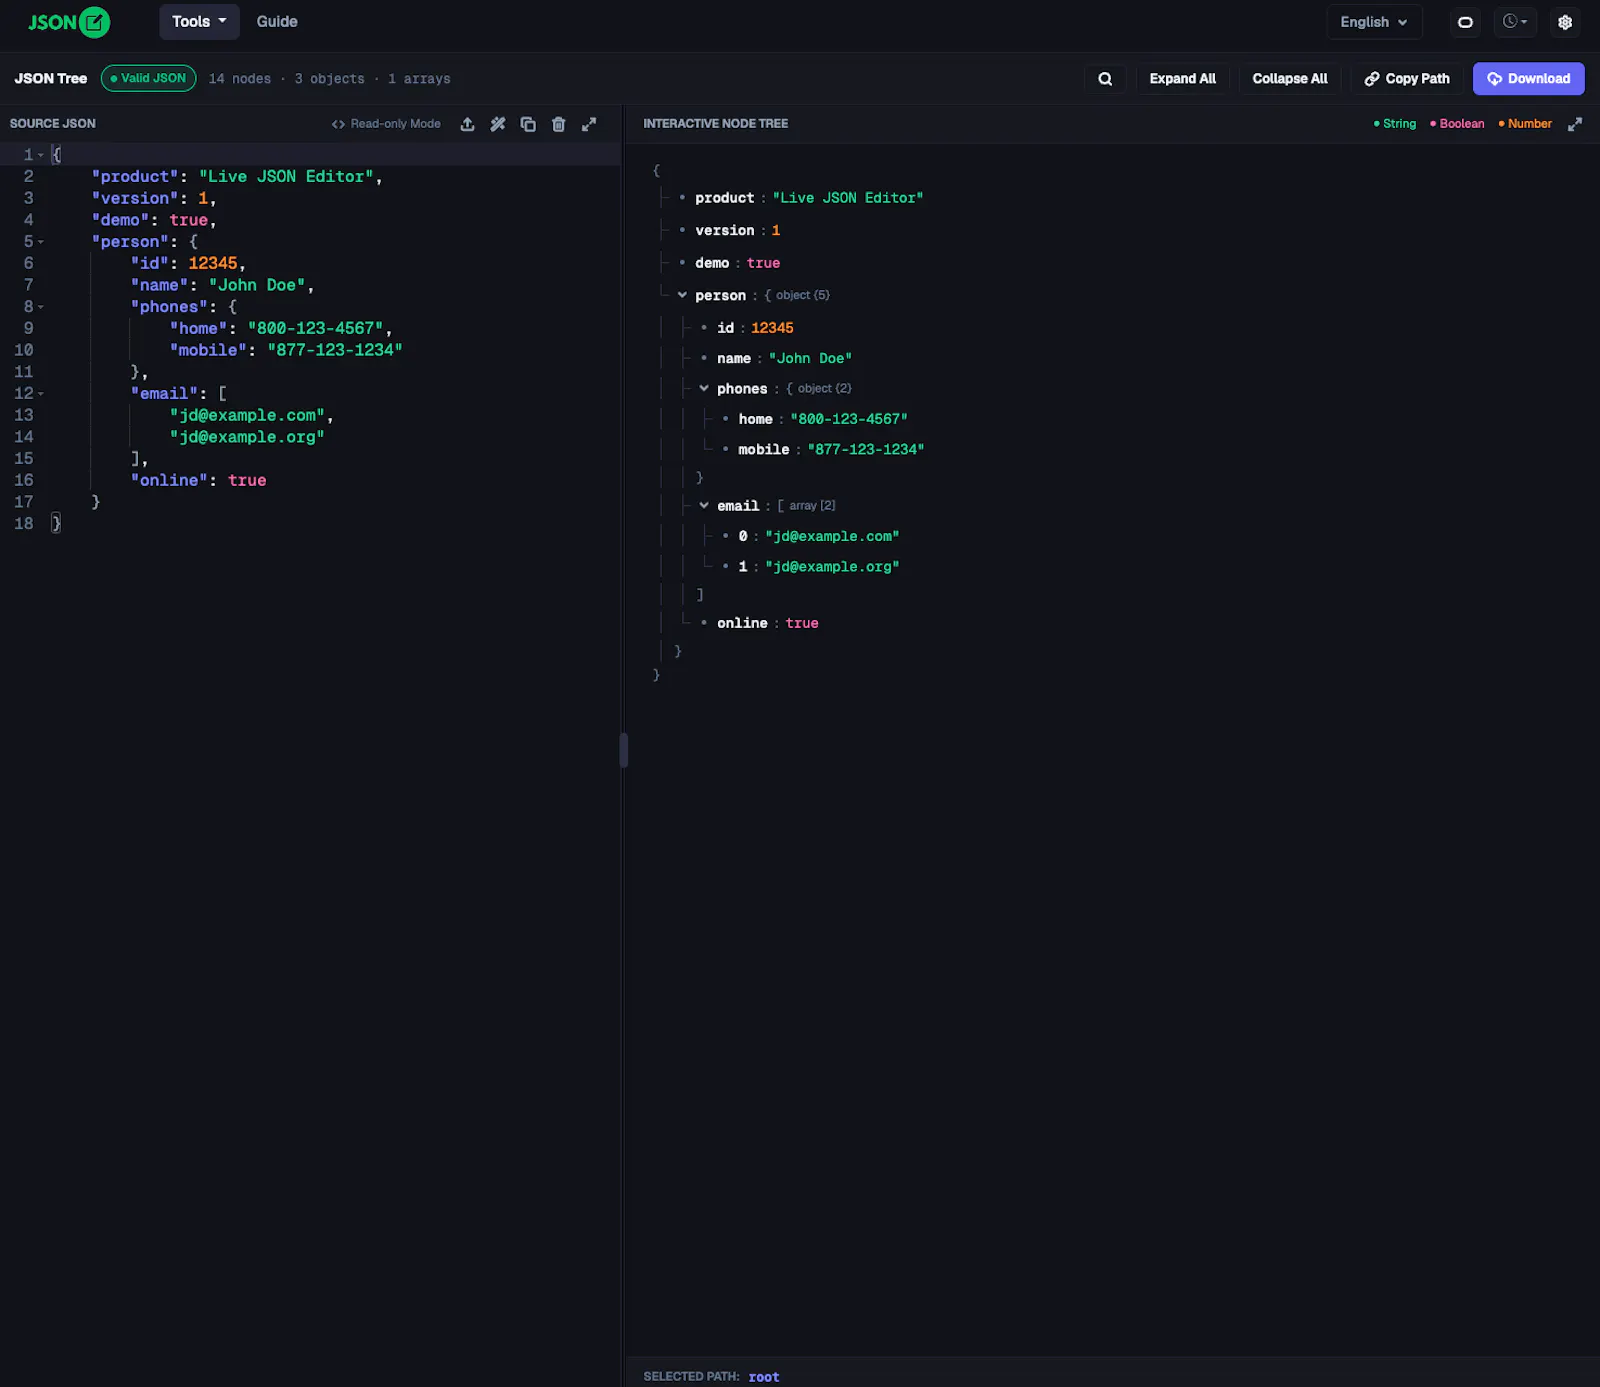
Task: Click the "14 nodes" count text
Action: click(x=240, y=79)
